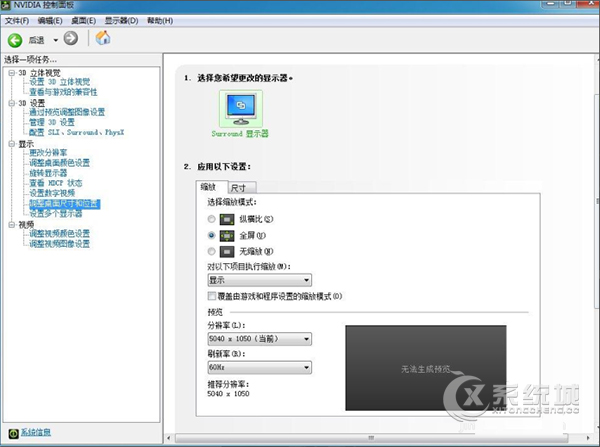The width and height of the screenshot is (600, 447).
Task: Open 查看 HDCP 状态 link
Action: (56, 183)
